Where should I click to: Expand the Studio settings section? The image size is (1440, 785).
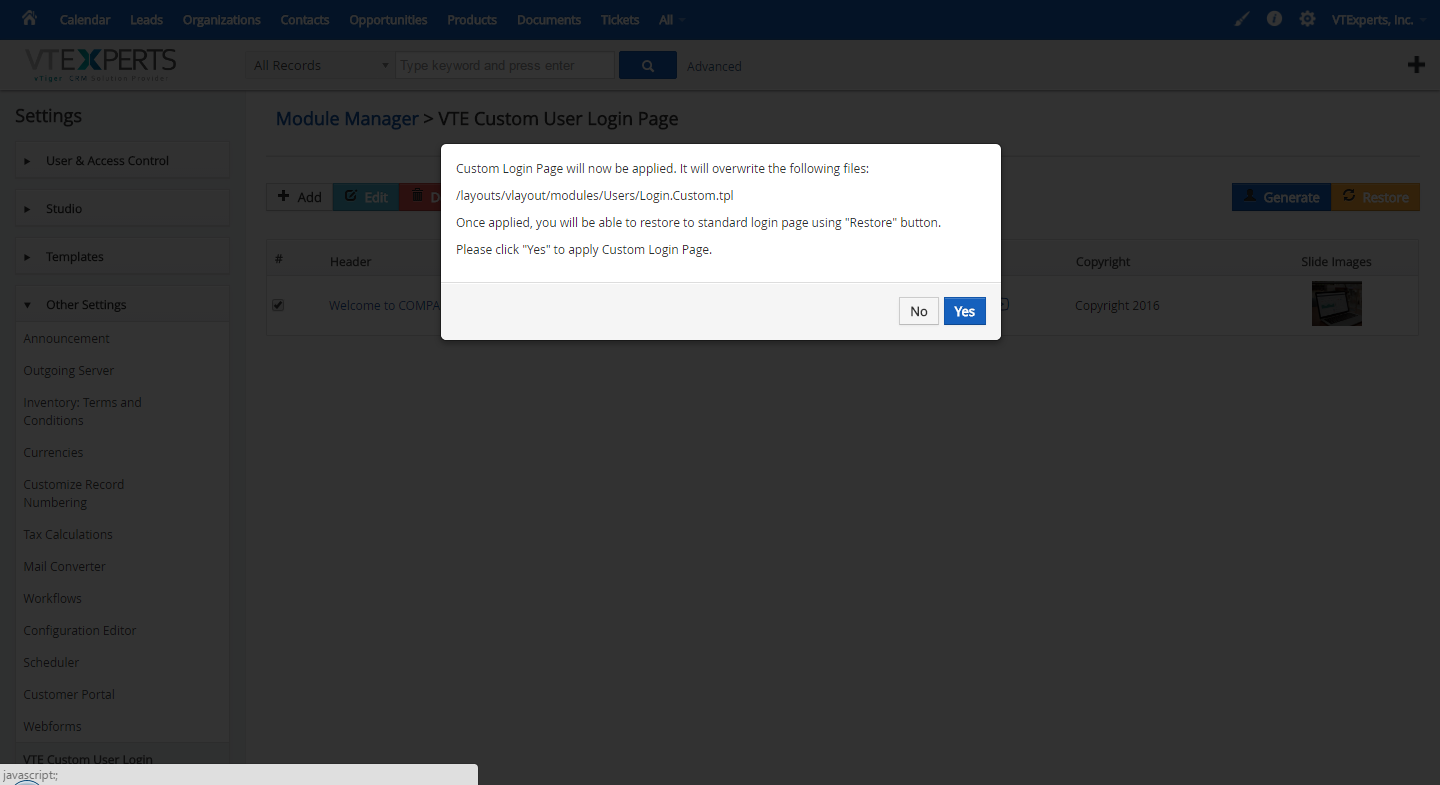pyautogui.click(x=122, y=209)
